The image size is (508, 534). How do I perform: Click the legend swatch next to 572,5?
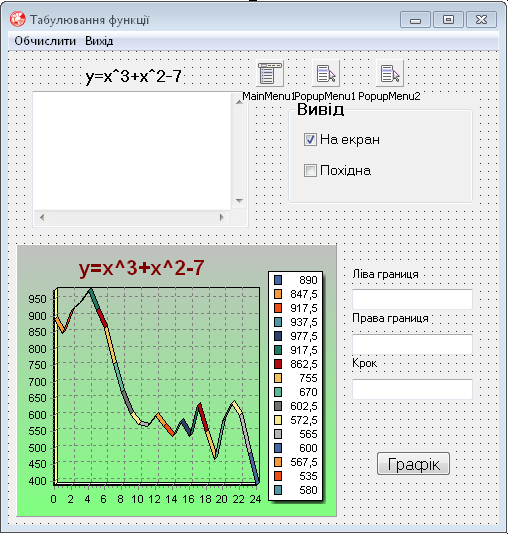click(278, 420)
